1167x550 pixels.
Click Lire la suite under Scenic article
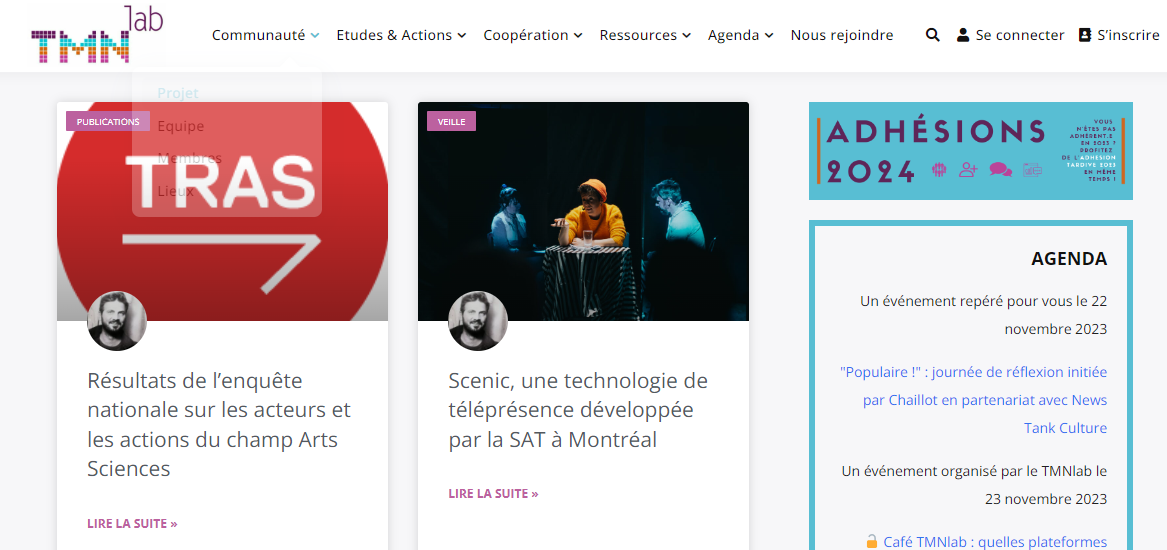click(x=493, y=493)
